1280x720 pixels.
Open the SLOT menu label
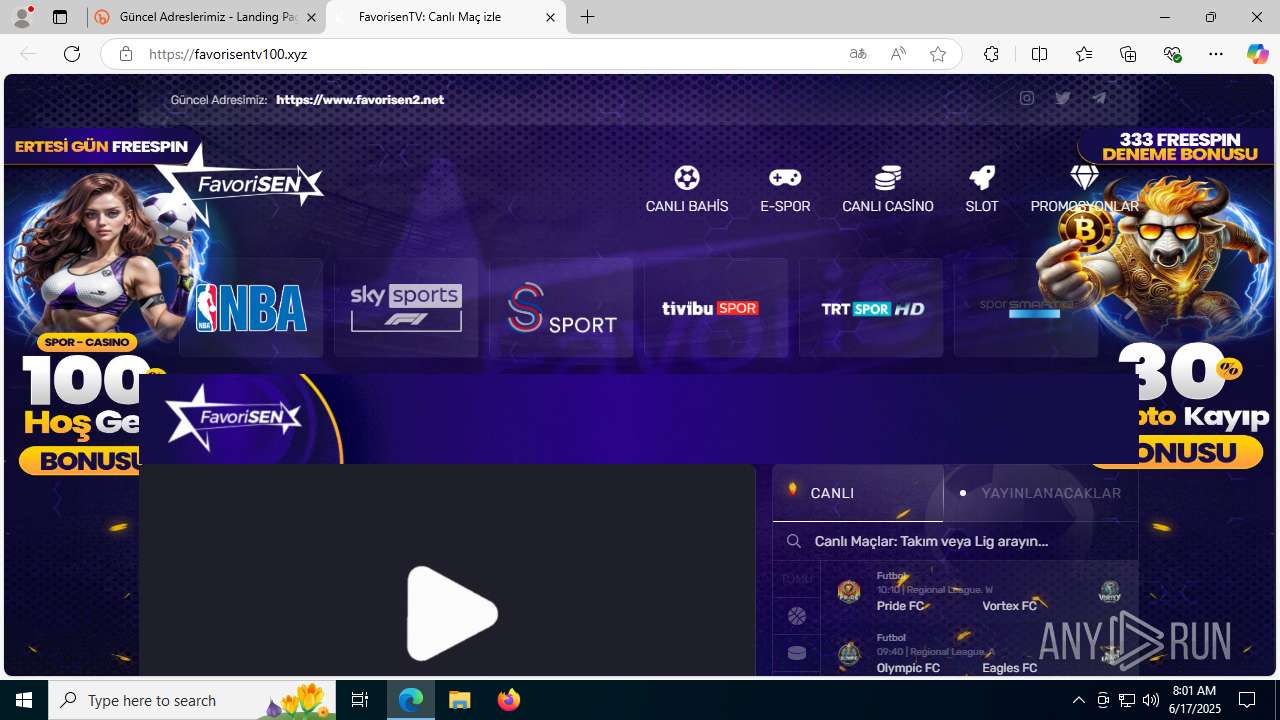pyautogui.click(x=982, y=206)
